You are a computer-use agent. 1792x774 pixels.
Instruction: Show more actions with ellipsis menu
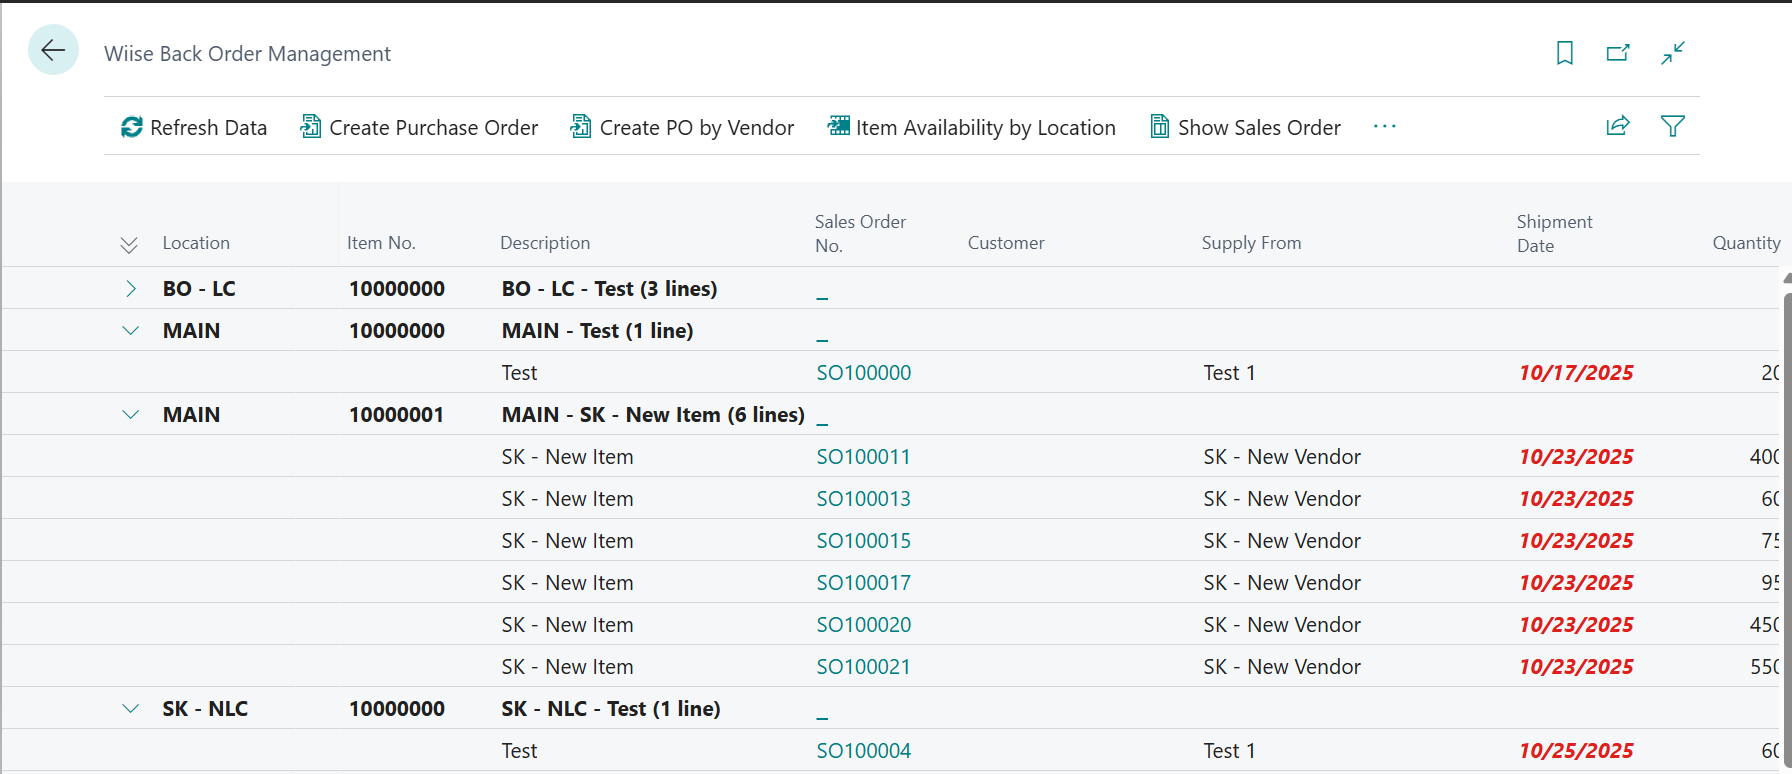coord(1385,127)
